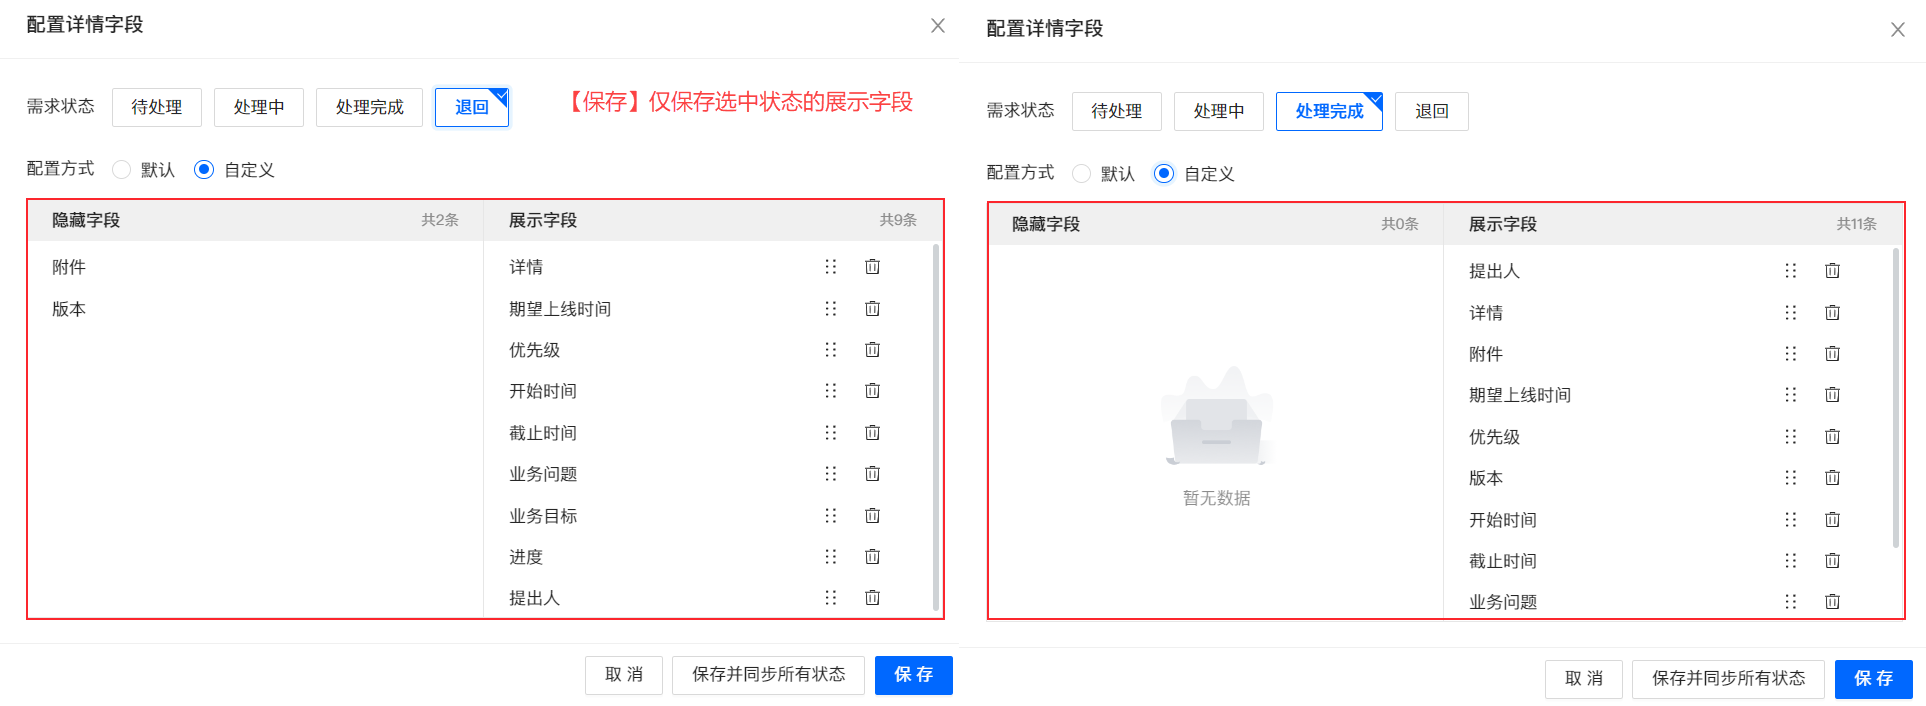Grab drag handle of 附件 in right dialog
1926x706 pixels.
(x=1790, y=354)
